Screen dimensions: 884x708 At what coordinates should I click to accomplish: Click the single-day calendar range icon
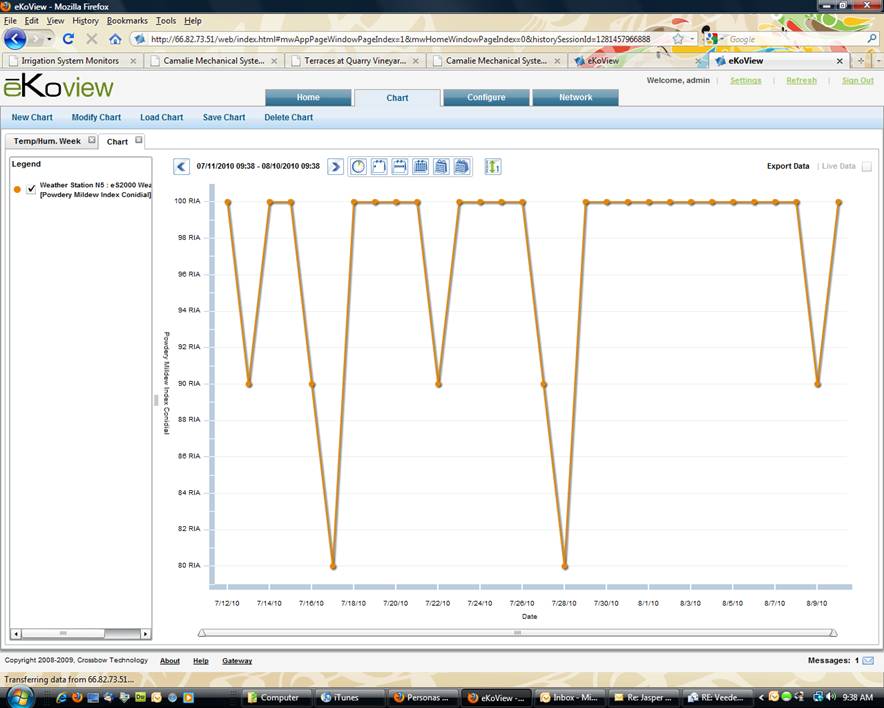pos(379,167)
